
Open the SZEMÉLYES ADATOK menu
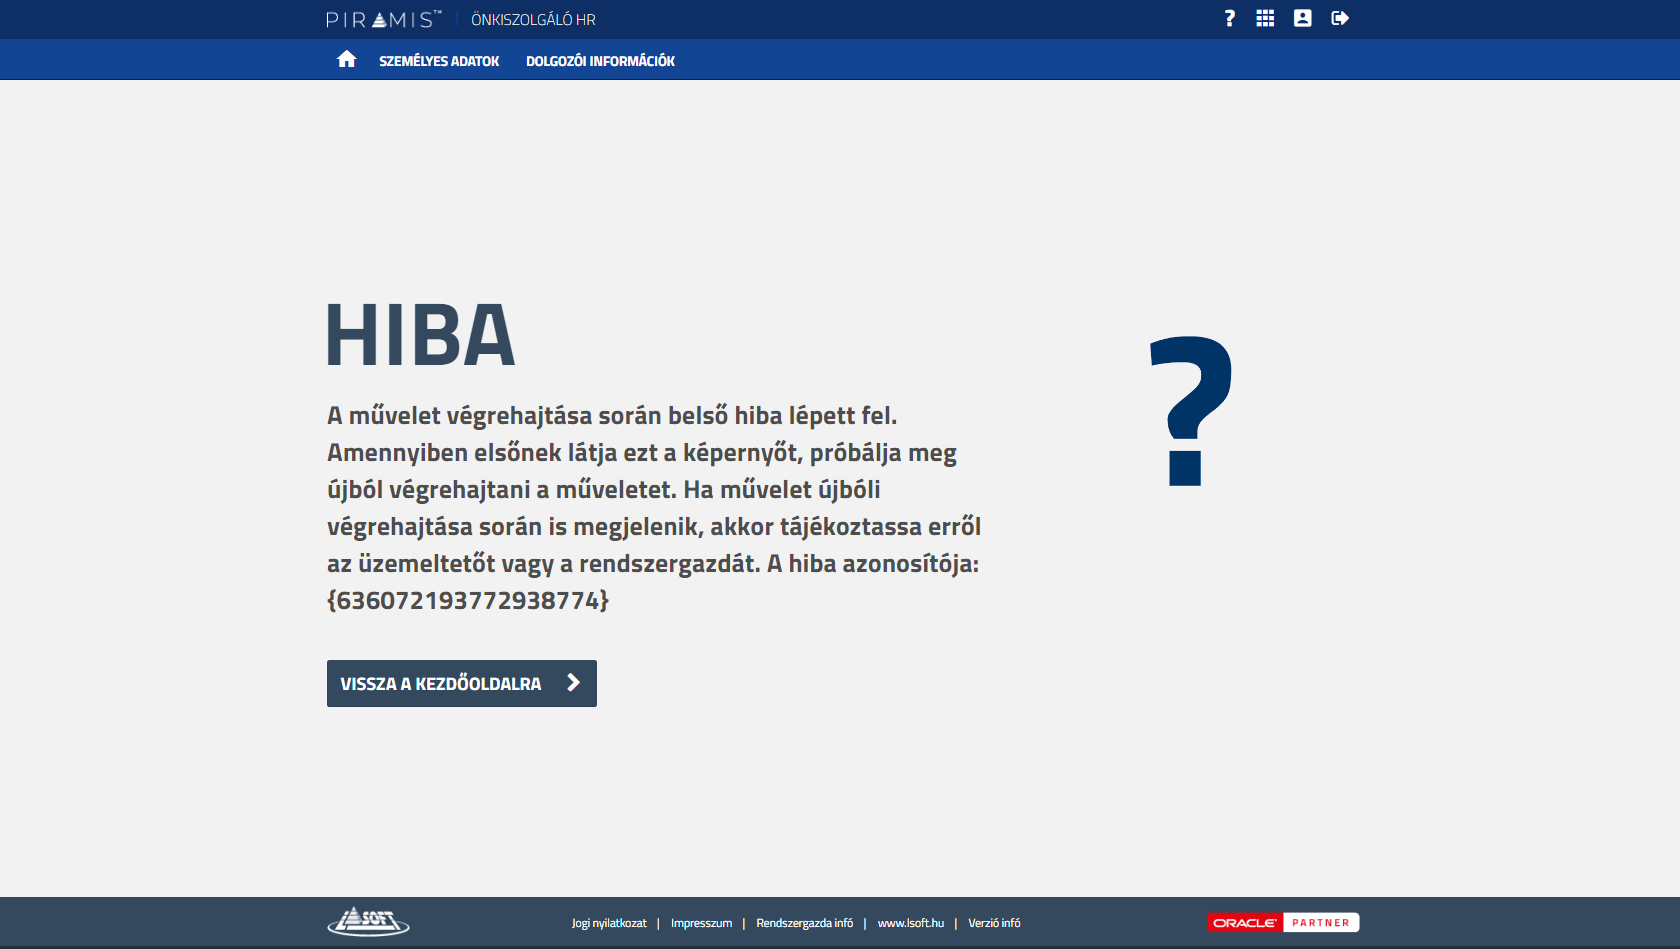(x=438, y=61)
